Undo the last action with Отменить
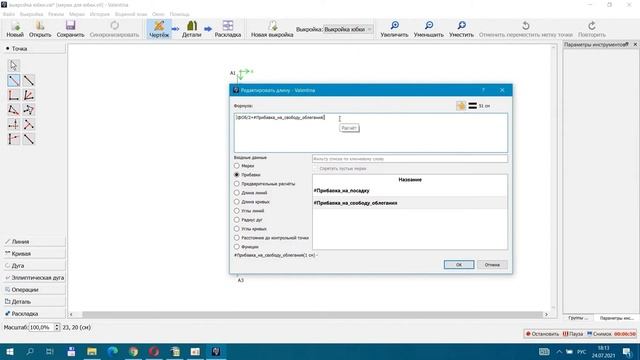This screenshot has height=360, width=640. click(x=526, y=29)
